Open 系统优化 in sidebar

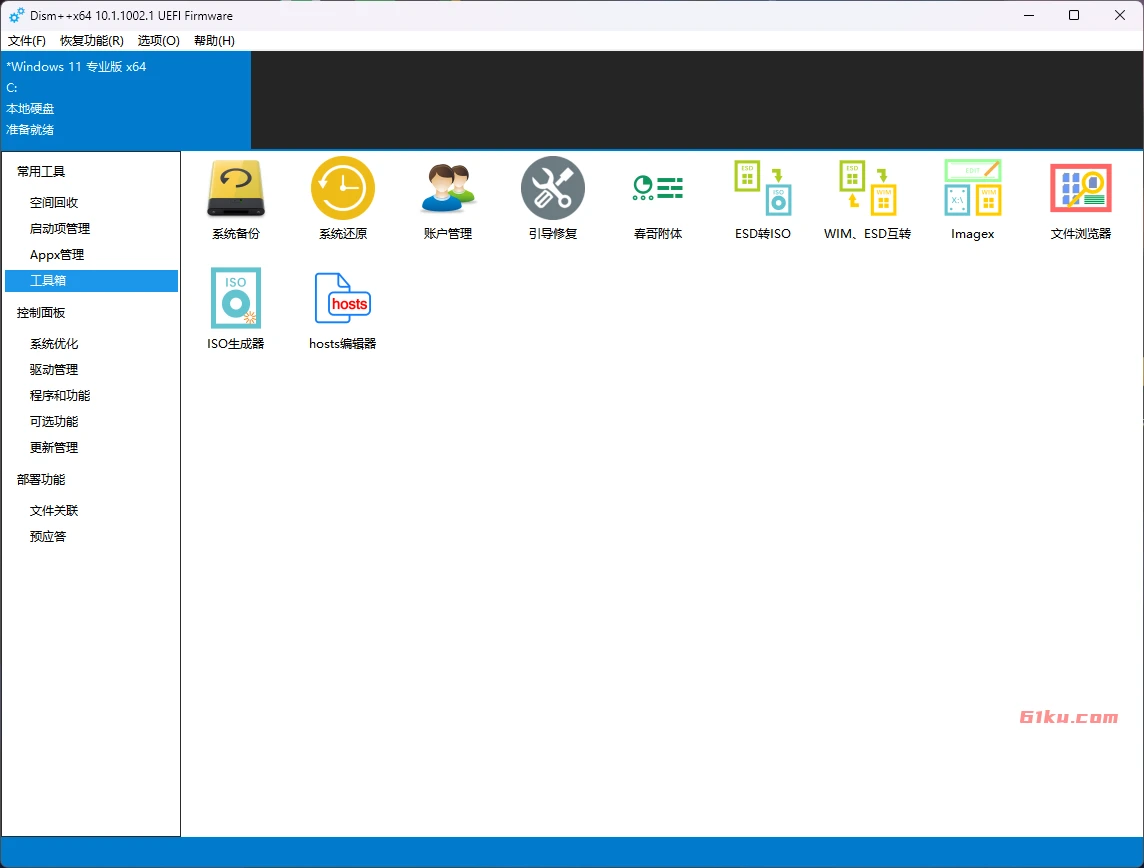tap(54, 344)
